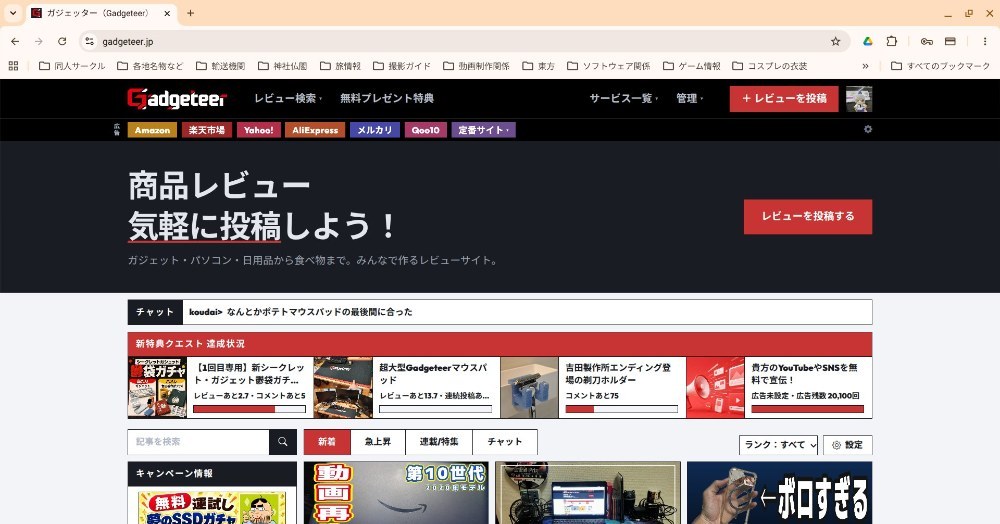
Task: Open the 同人サークル bookmark folder
Action: (x=72, y=66)
